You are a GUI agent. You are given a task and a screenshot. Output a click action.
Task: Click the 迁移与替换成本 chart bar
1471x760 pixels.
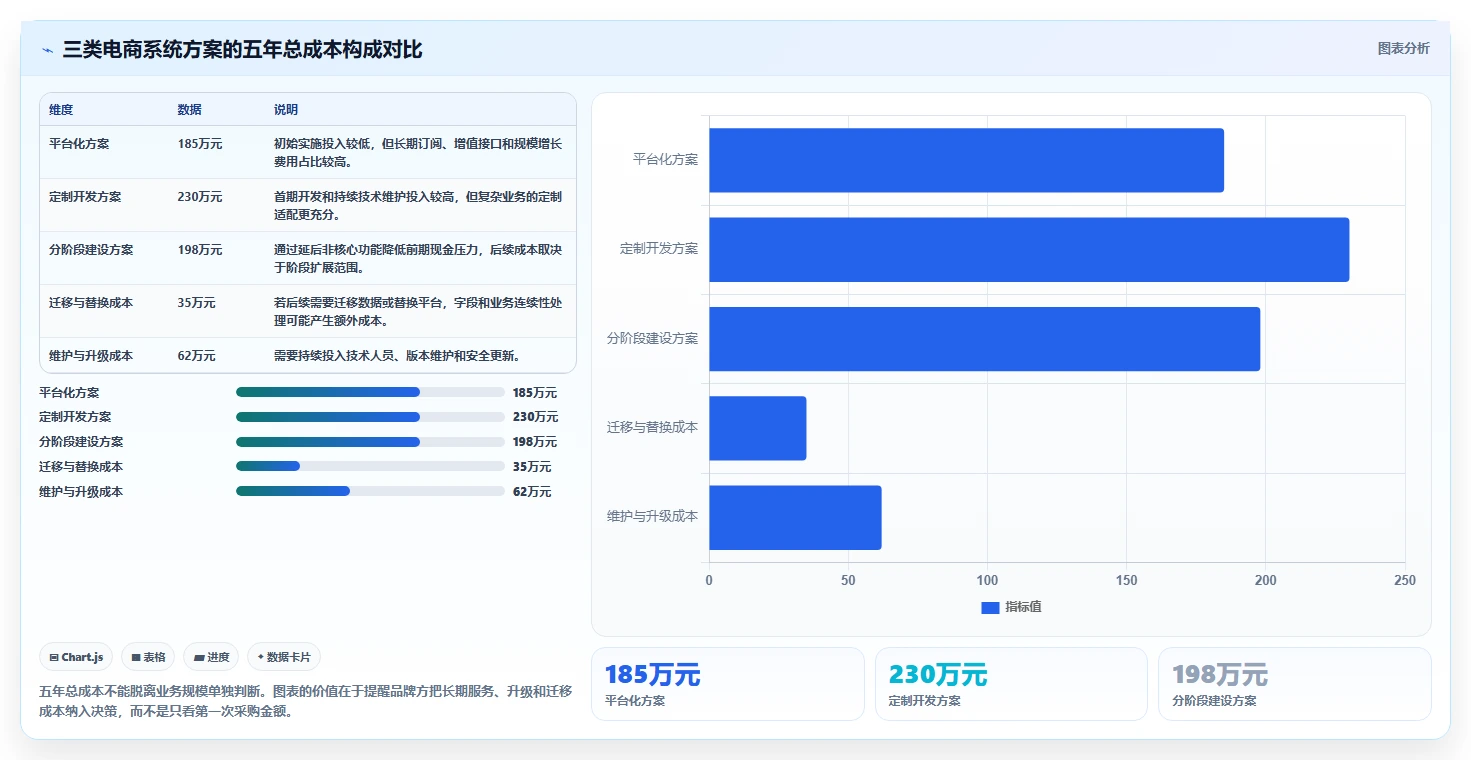[x=757, y=428]
